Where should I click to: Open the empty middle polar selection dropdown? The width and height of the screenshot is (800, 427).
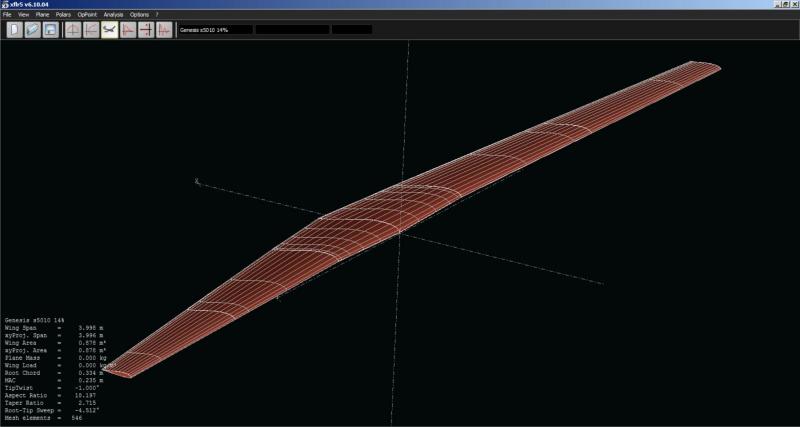tap(291, 30)
